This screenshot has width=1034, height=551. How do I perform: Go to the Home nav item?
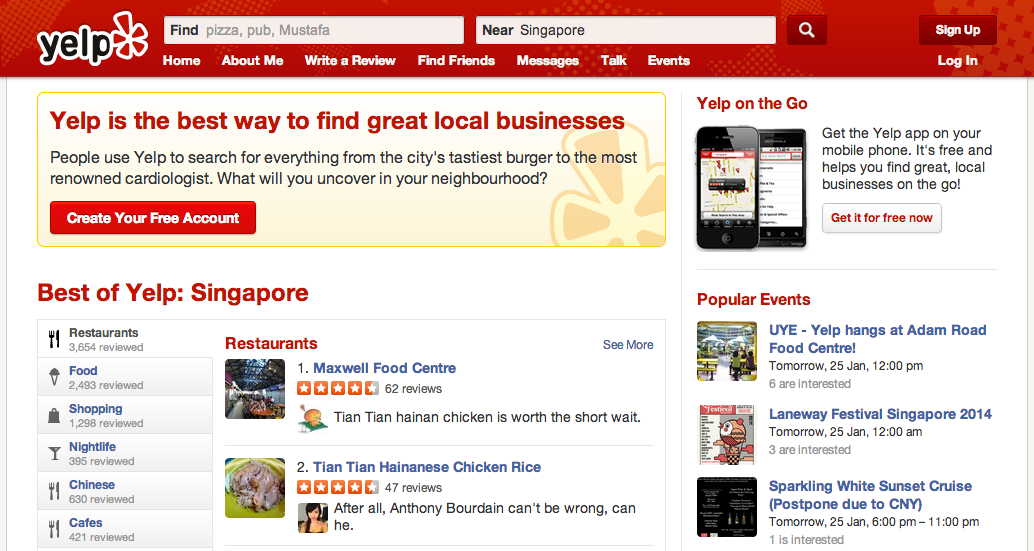[181, 61]
